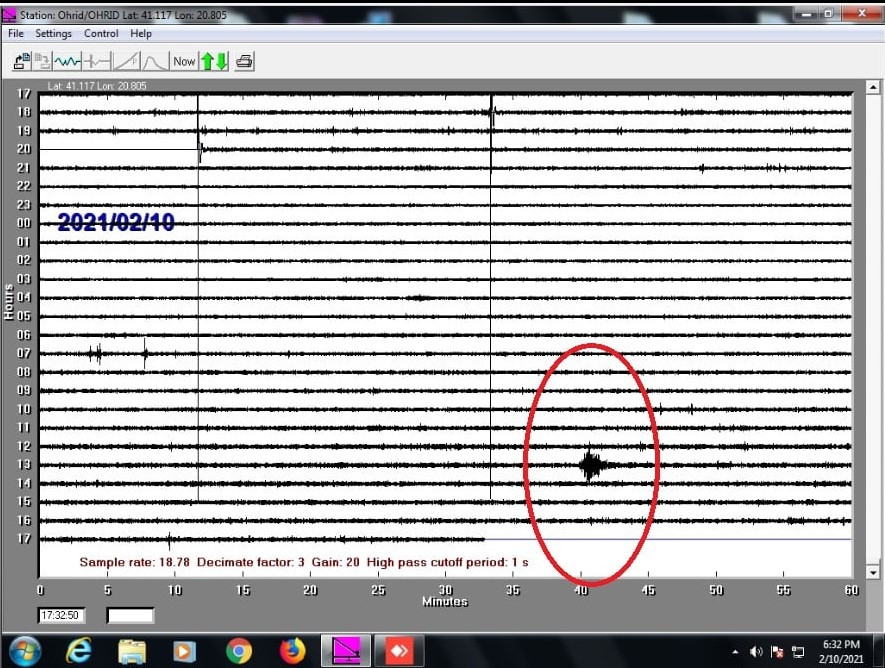Select the circled seismic event on the trace
885x668 pixels.
pos(590,464)
